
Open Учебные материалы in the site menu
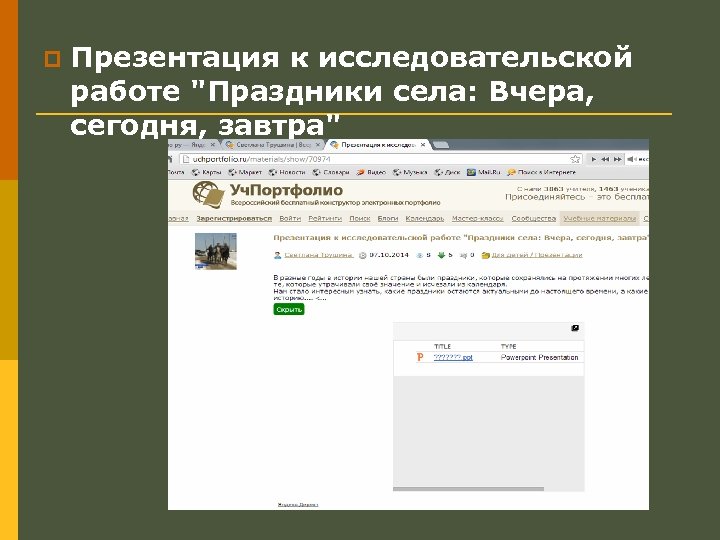tap(600, 219)
